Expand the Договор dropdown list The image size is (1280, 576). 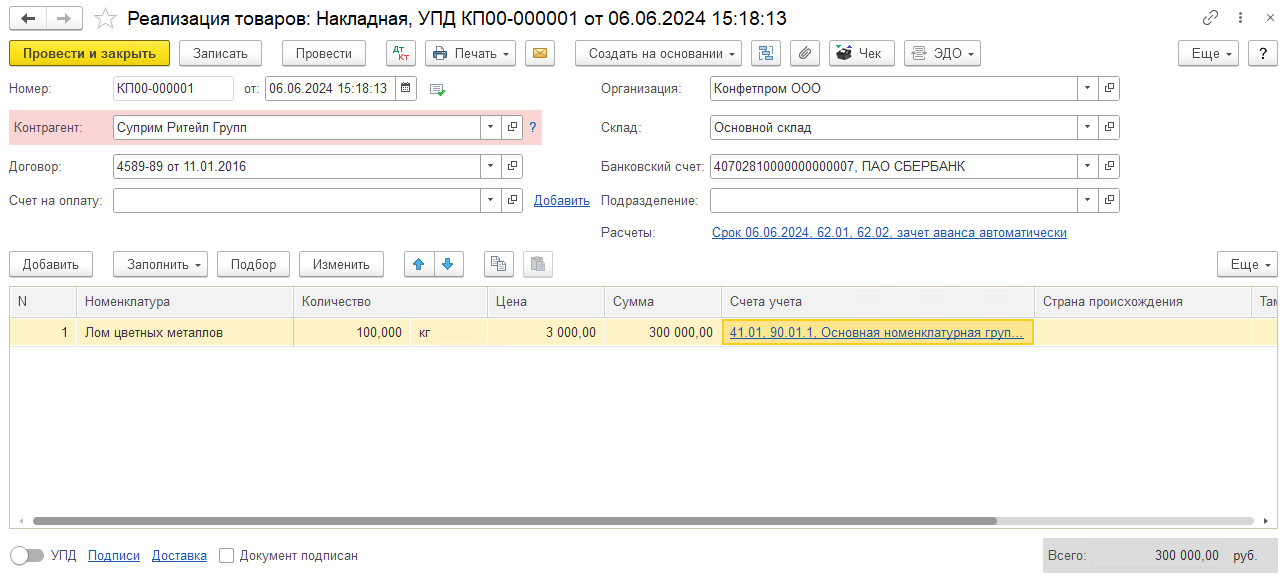[x=491, y=166]
